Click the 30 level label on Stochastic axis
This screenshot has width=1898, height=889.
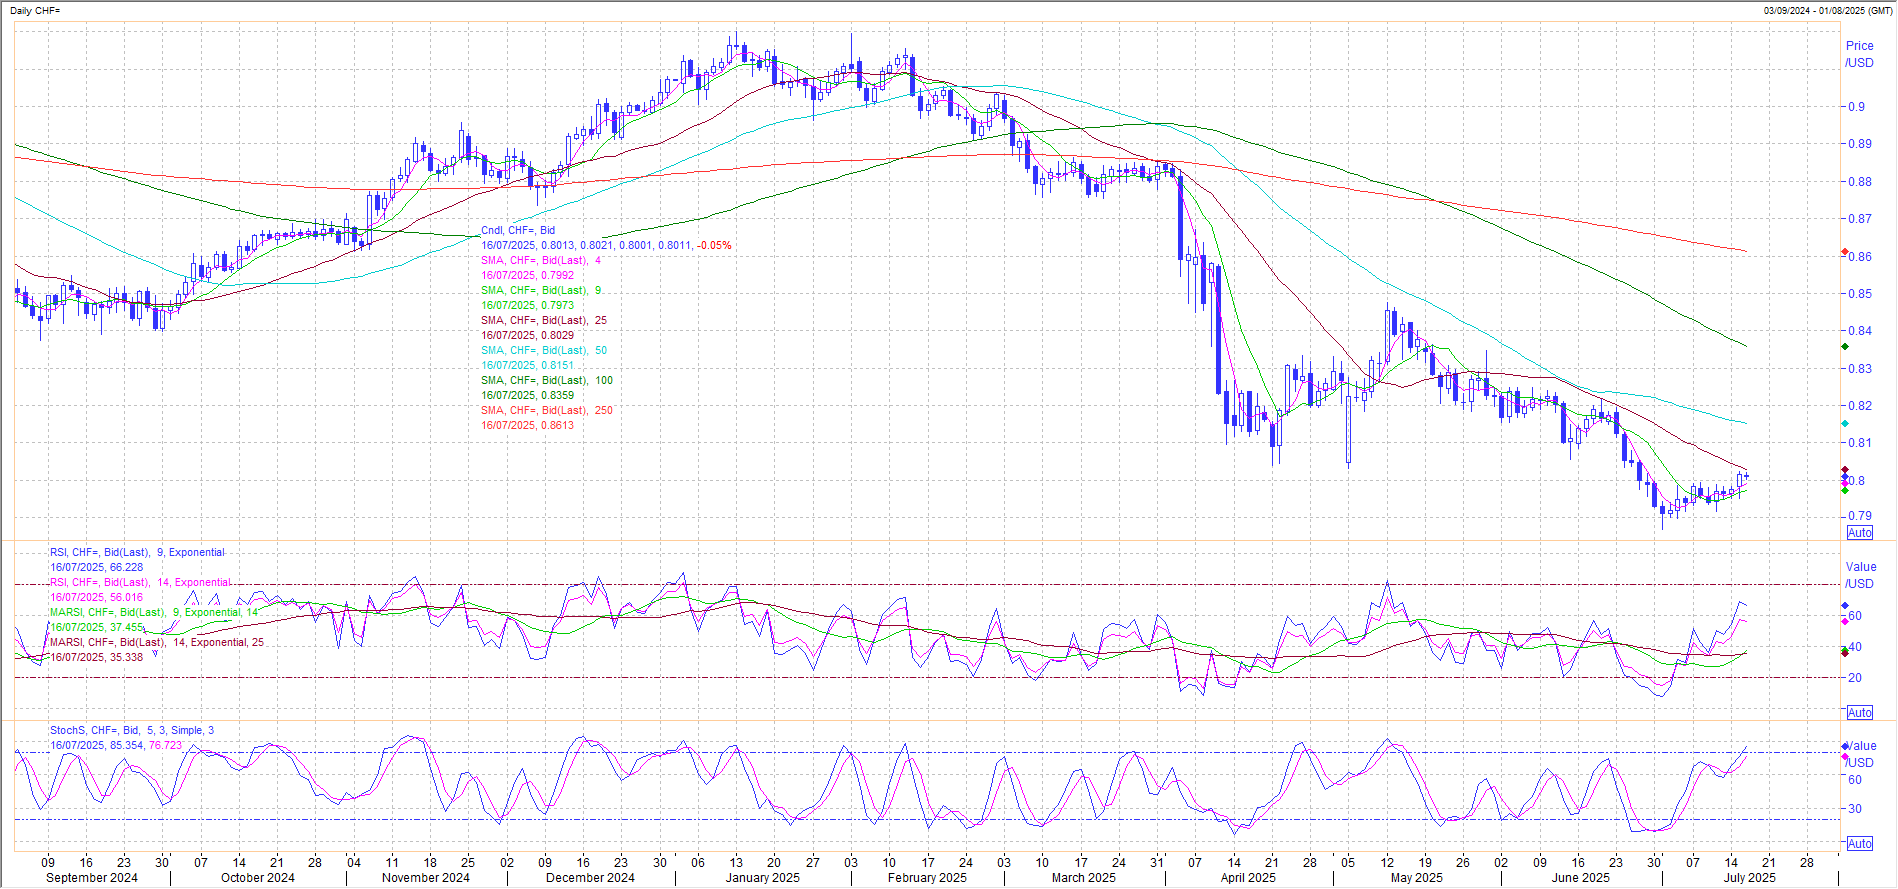(1855, 808)
